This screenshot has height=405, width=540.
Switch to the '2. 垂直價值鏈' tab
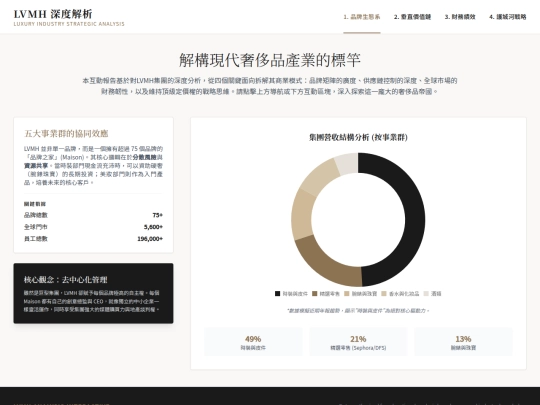coord(412,17)
